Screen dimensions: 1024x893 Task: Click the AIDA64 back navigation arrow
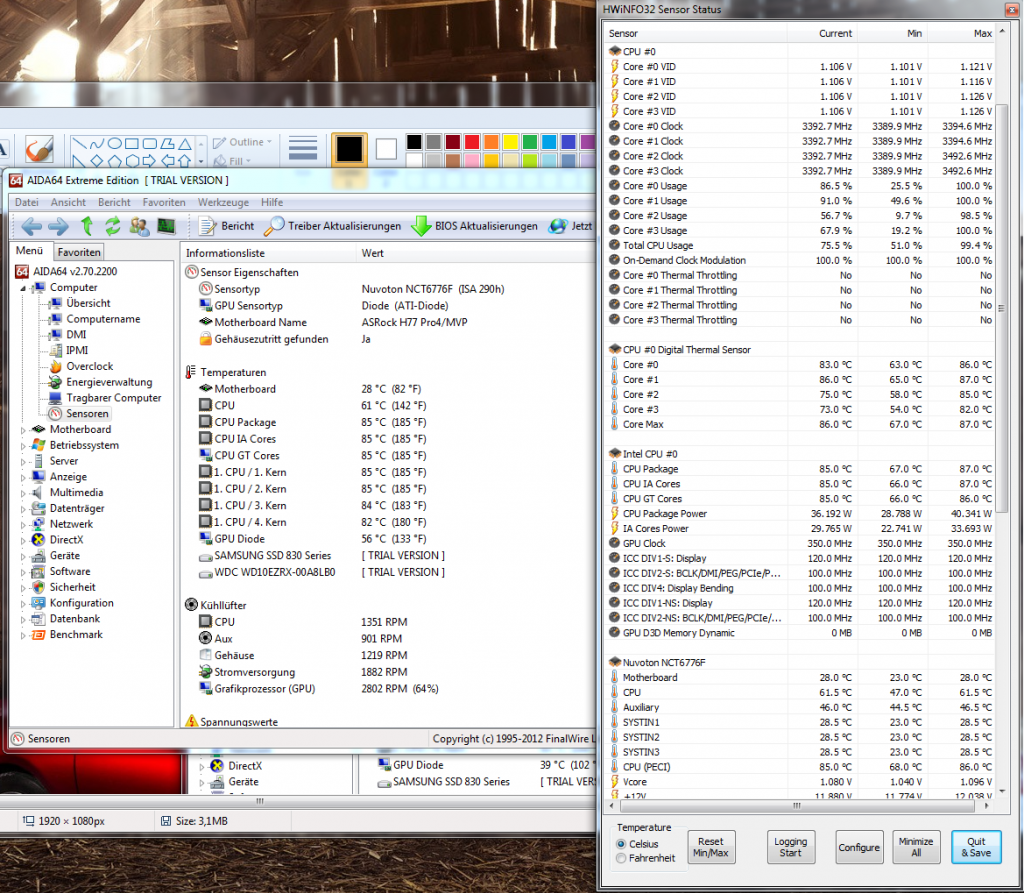pos(30,226)
